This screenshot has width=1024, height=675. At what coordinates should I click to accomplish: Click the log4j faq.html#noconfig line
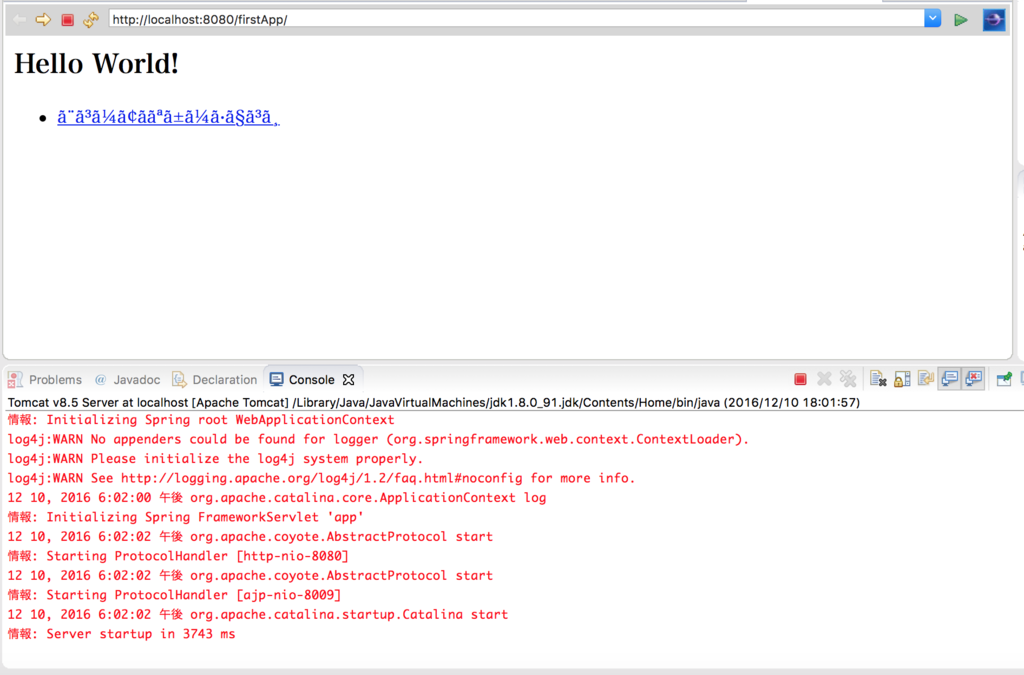click(x=321, y=479)
